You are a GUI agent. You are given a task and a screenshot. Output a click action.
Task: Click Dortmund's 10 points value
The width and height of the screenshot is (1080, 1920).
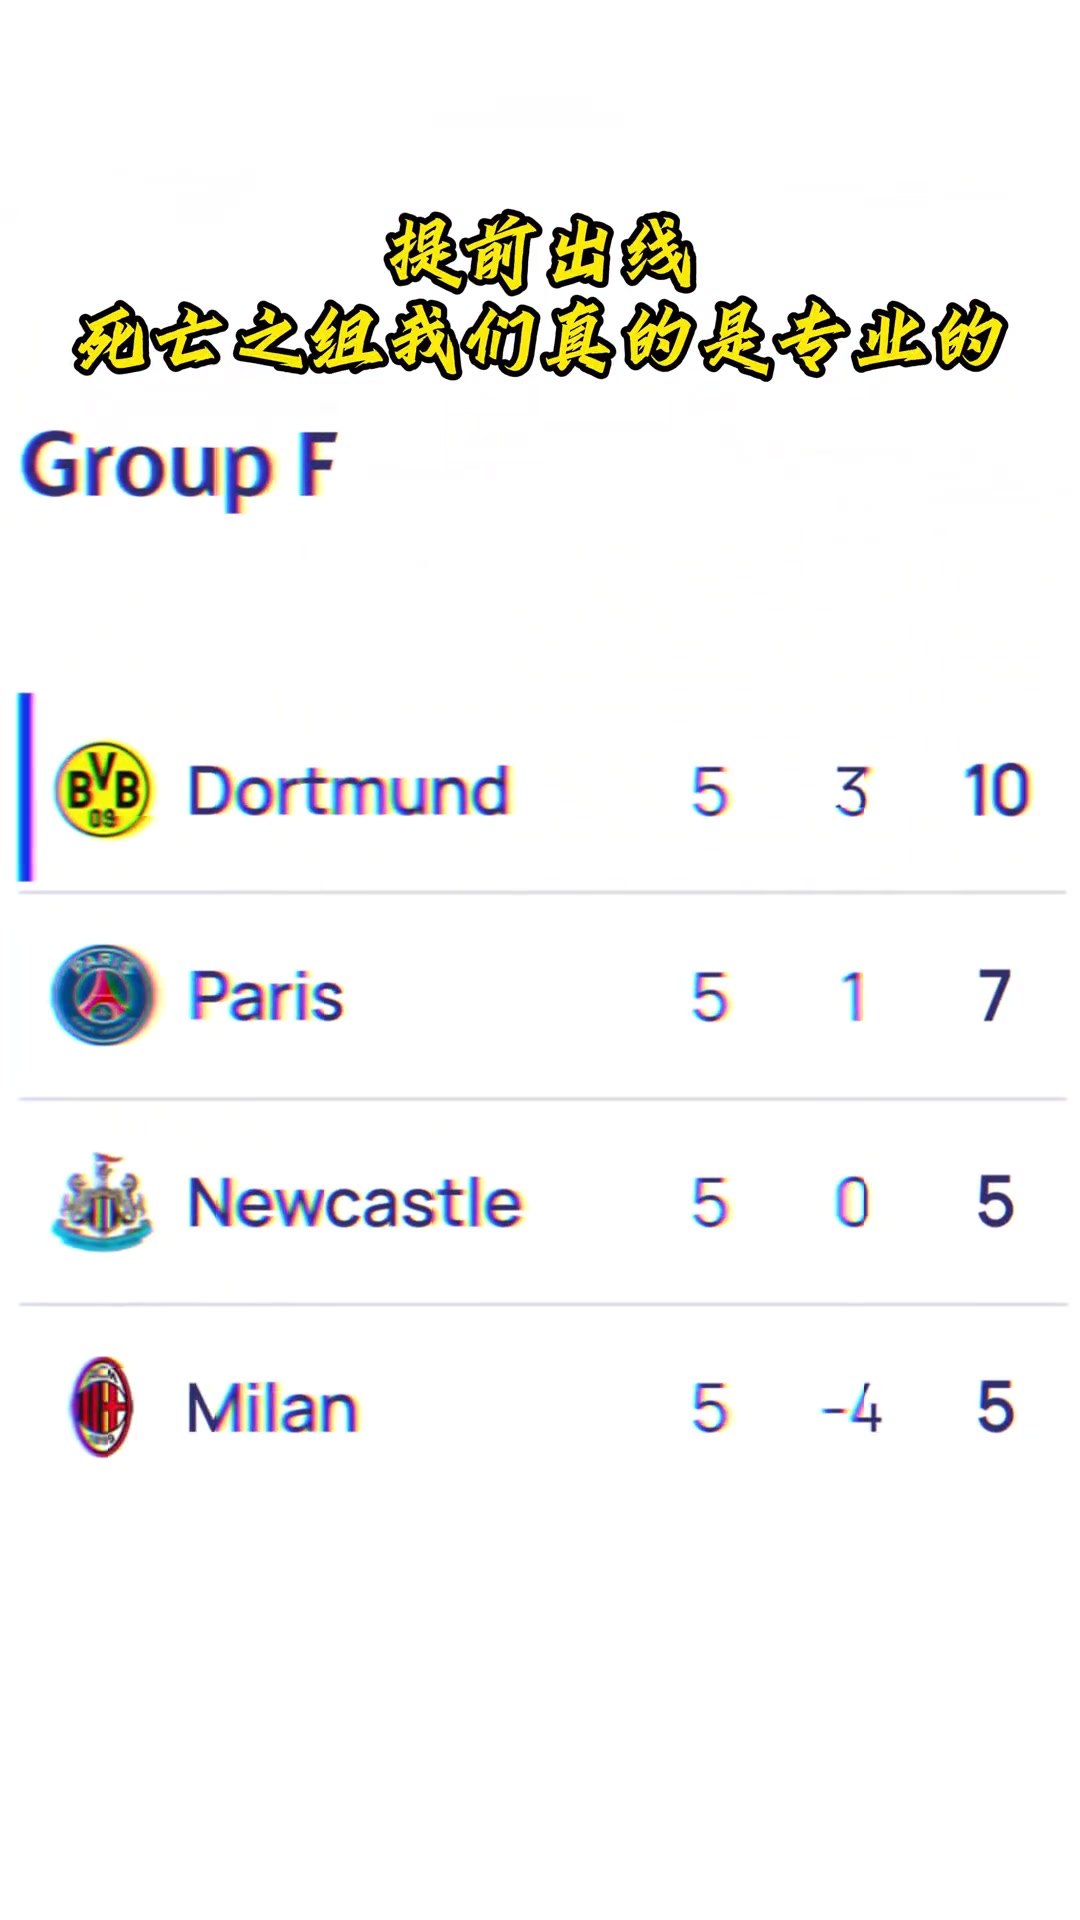pos(996,791)
